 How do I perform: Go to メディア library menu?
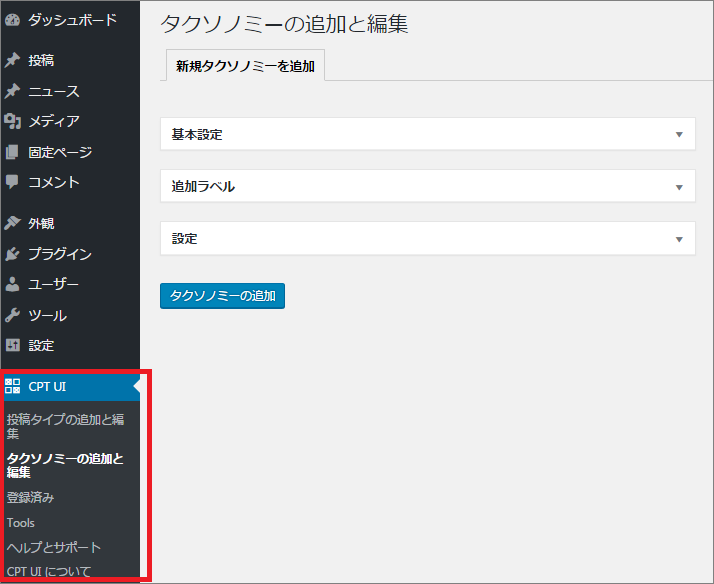tap(54, 121)
